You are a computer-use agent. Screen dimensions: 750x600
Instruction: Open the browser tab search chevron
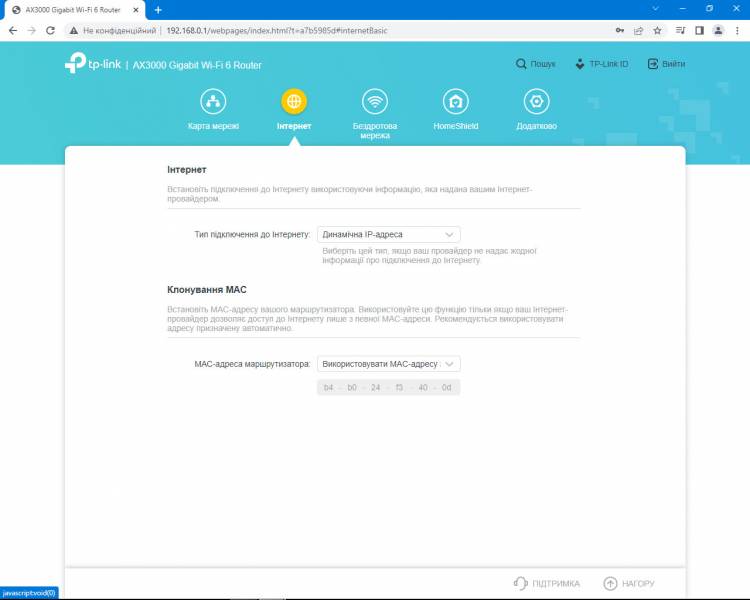pyautogui.click(x=656, y=8)
